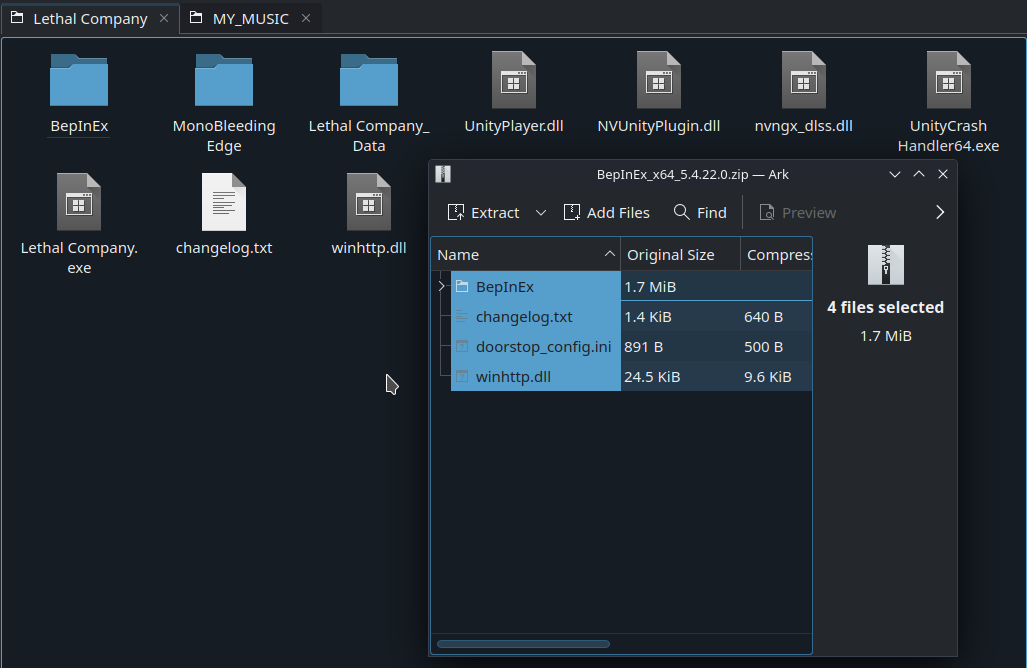
Task: Close the MY_MUSIC tab
Action: pos(306,18)
